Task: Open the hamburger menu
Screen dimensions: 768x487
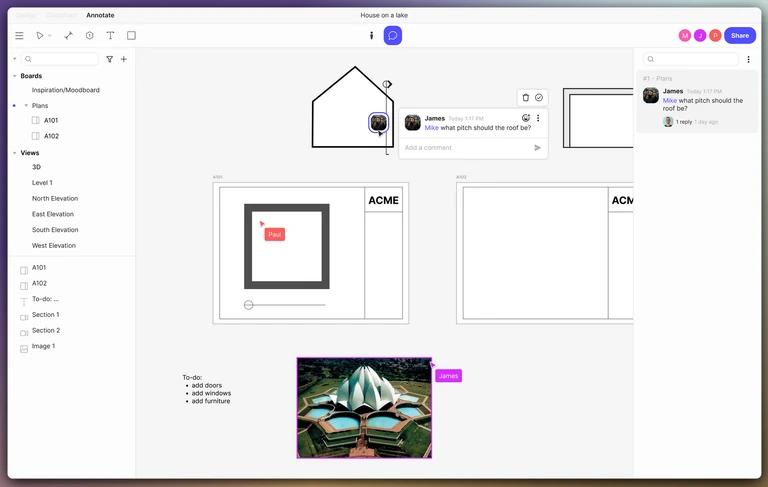Action: (19, 35)
